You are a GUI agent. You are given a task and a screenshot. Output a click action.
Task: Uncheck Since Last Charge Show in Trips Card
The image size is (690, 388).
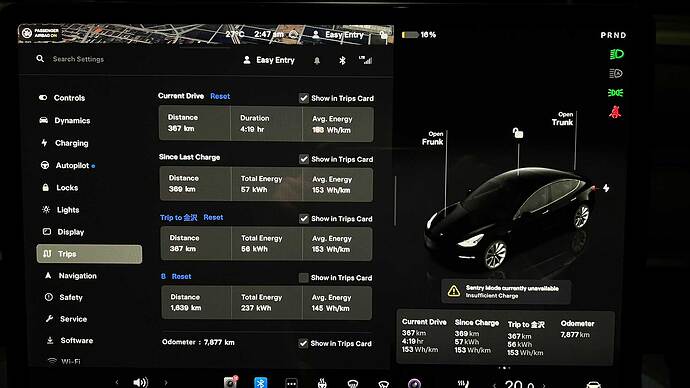[304, 159]
